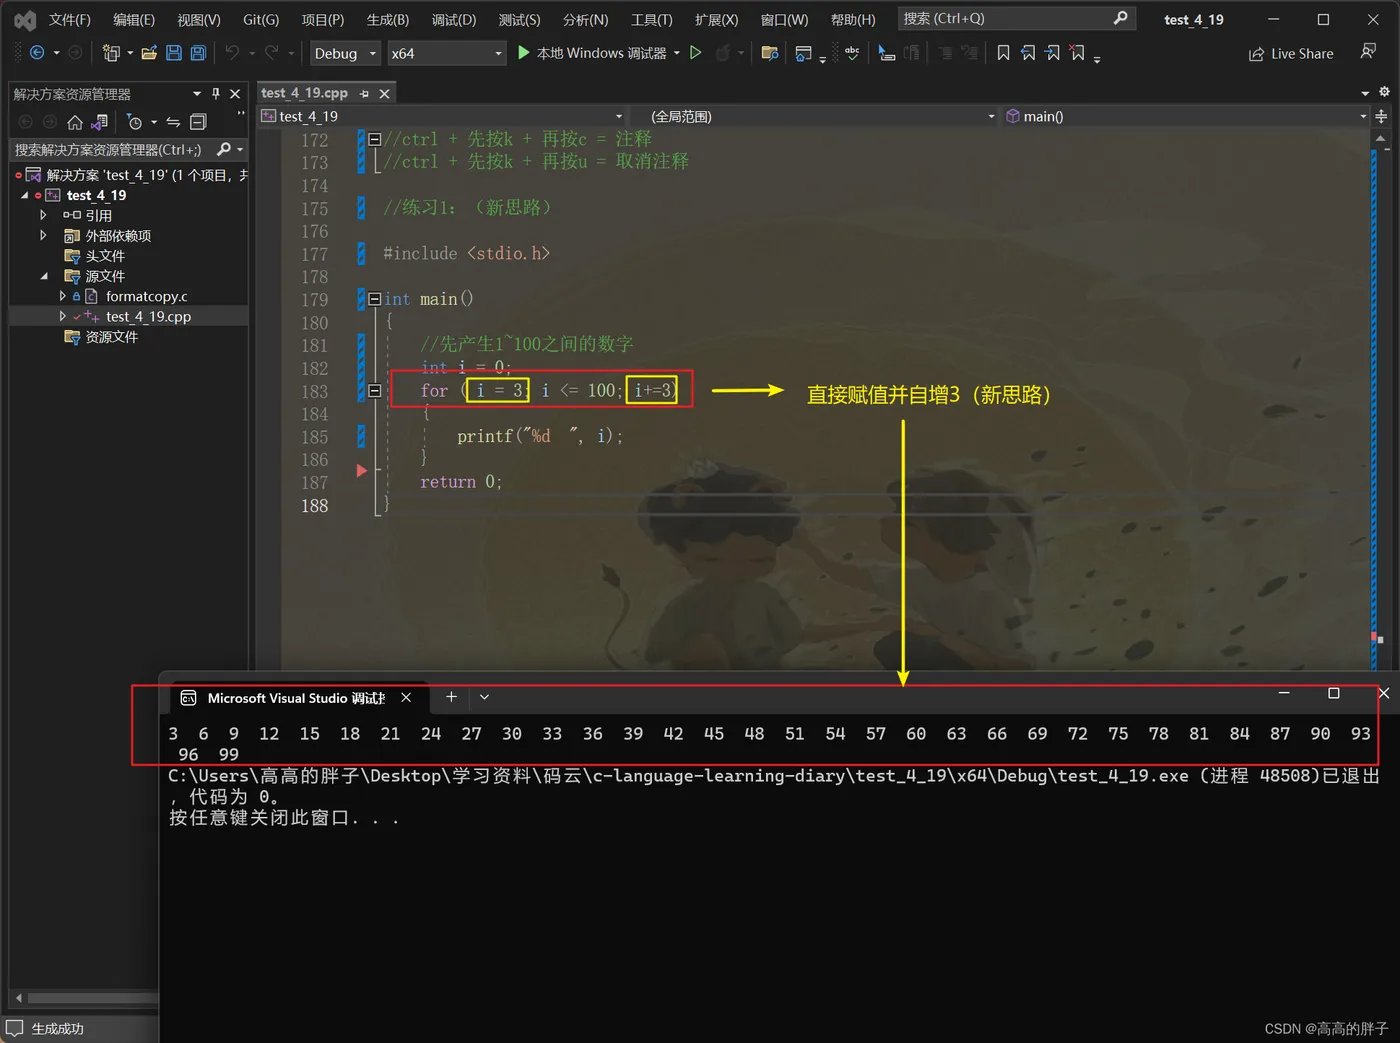Screen dimensions: 1400x1043
Task: Expand the formatcopy.c file node
Action: pos(62,296)
